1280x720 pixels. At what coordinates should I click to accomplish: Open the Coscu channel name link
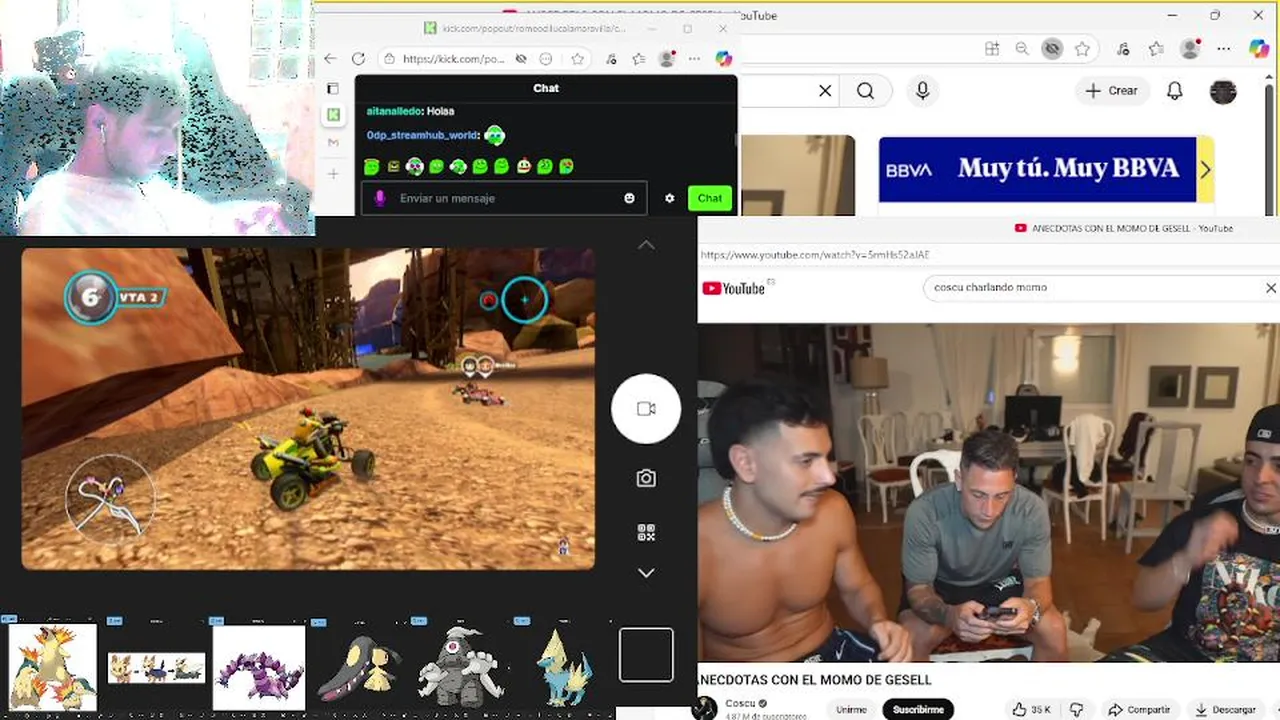pos(740,703)
